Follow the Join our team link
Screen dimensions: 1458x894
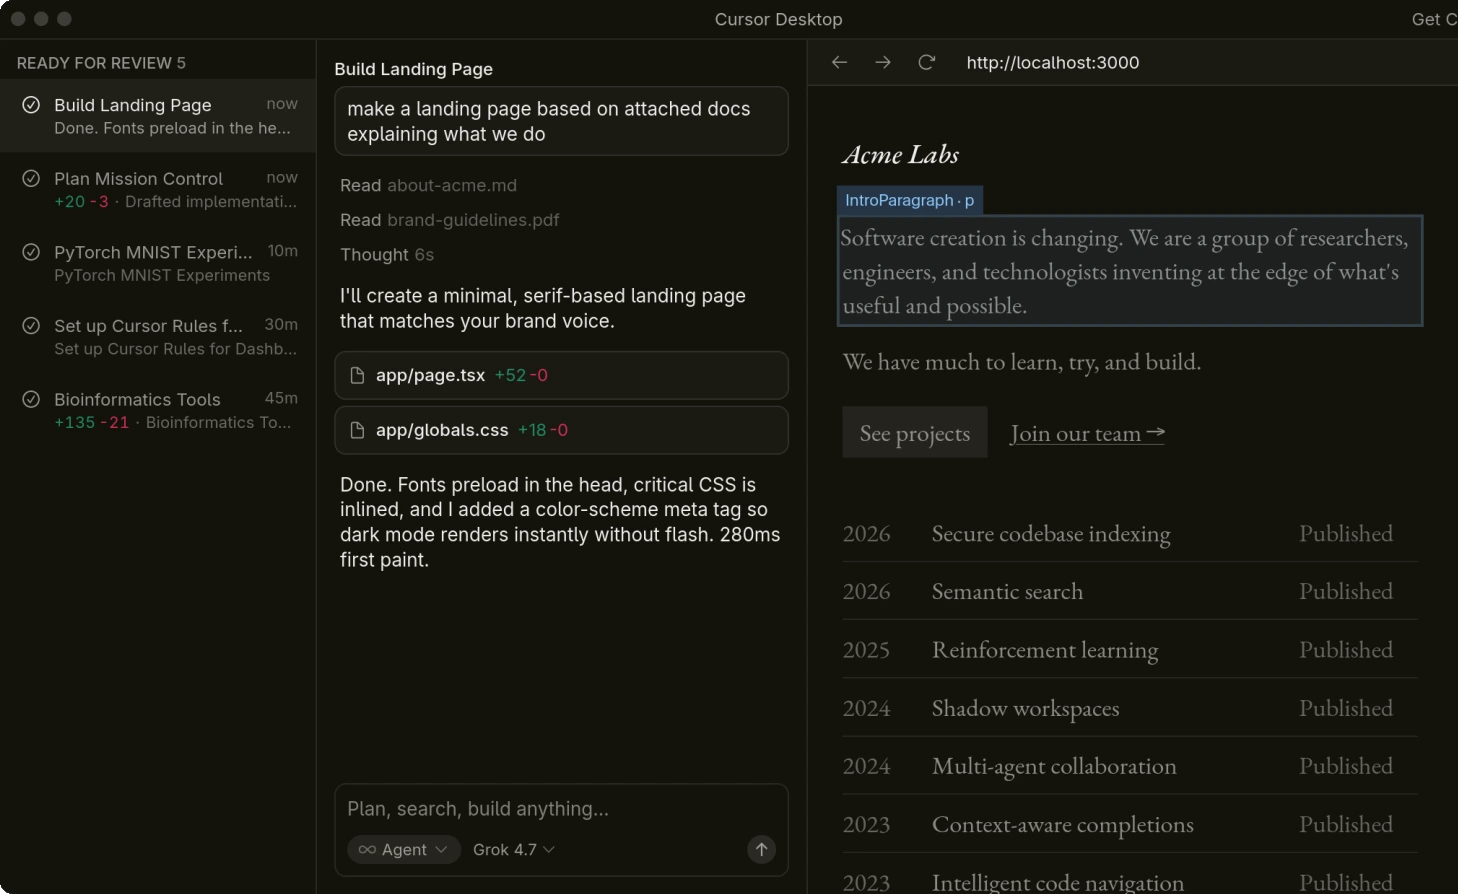(x=1087, y=433)
